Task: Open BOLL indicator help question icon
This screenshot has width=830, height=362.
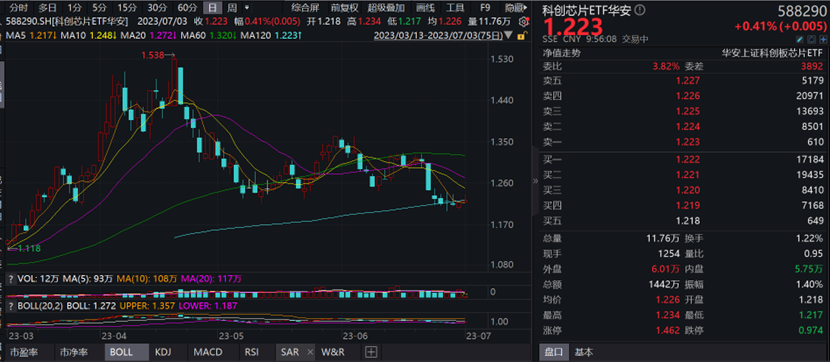Action: point(10,305)
